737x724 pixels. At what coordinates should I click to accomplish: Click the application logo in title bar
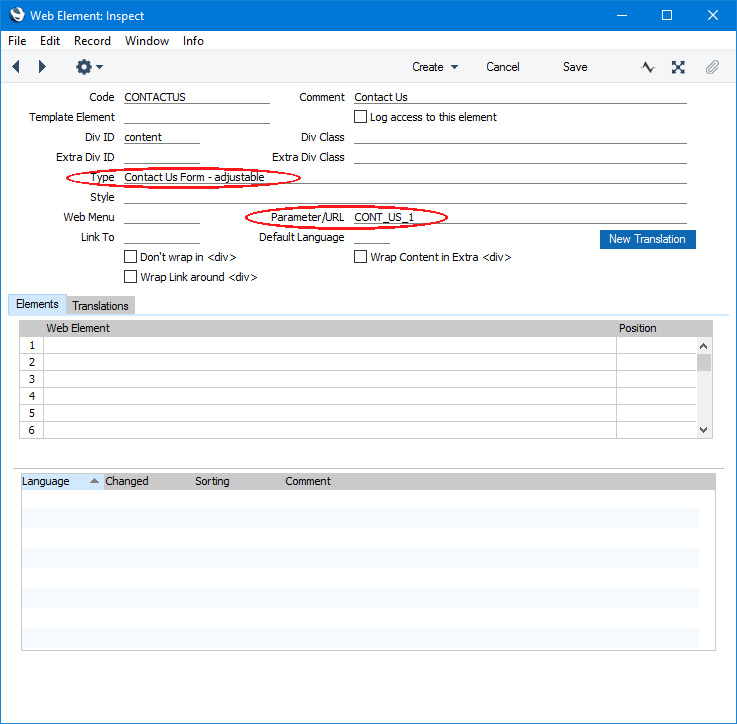pyautogui.click(x=16, y=15)
